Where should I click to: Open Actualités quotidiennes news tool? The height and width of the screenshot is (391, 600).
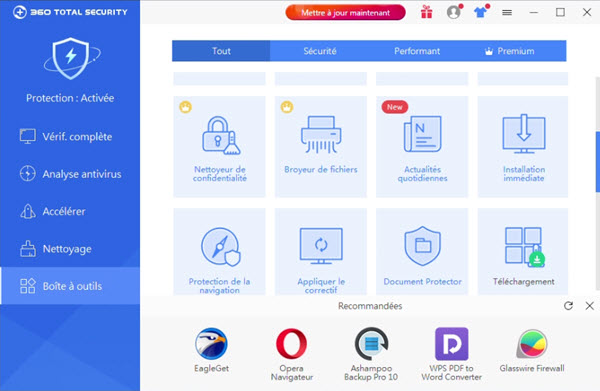pyautogui.click(x=422, y=147)
